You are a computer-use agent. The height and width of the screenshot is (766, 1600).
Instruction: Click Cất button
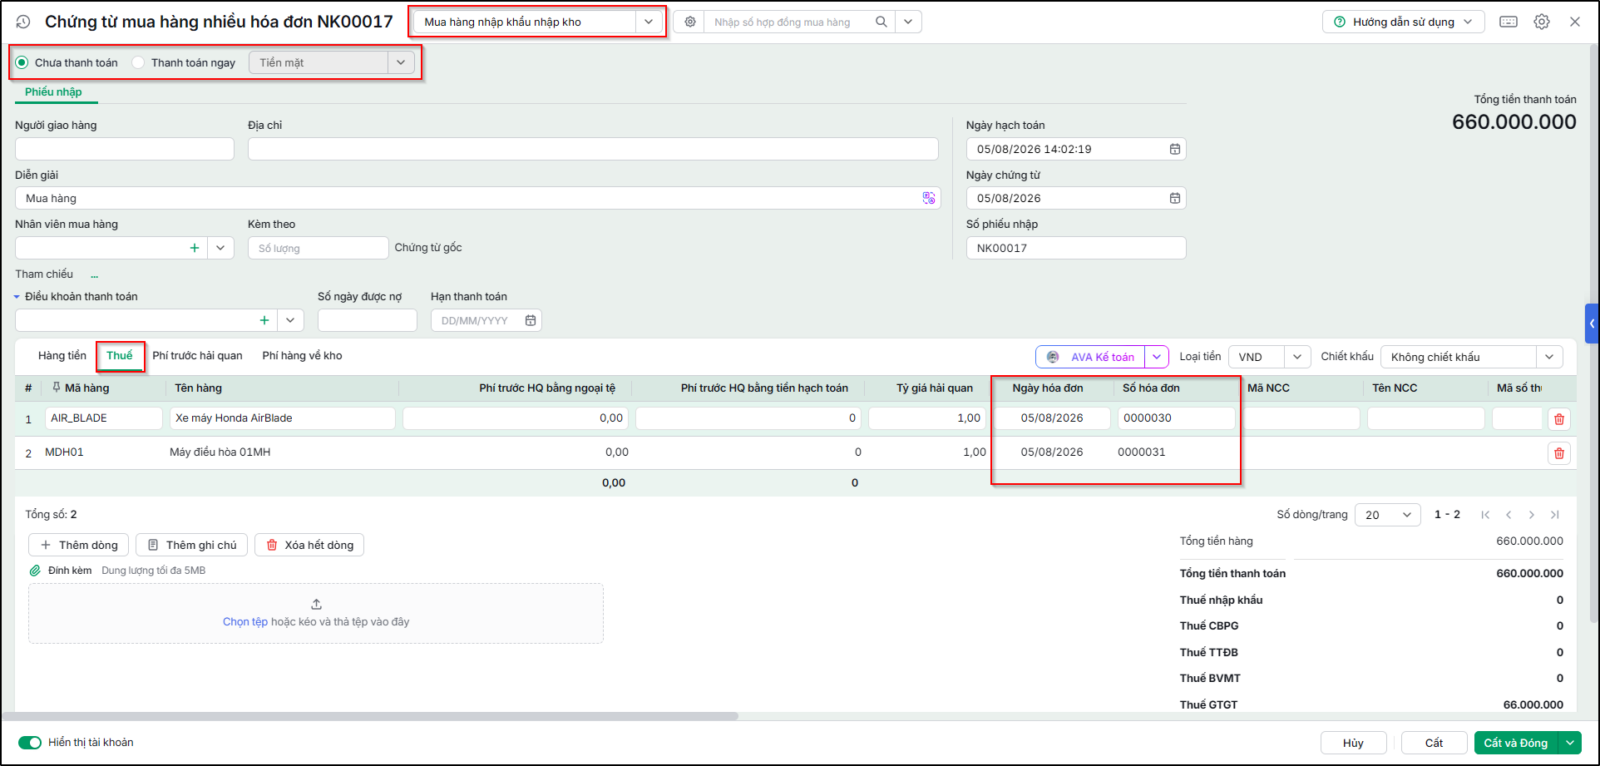tap(1434, 742)
